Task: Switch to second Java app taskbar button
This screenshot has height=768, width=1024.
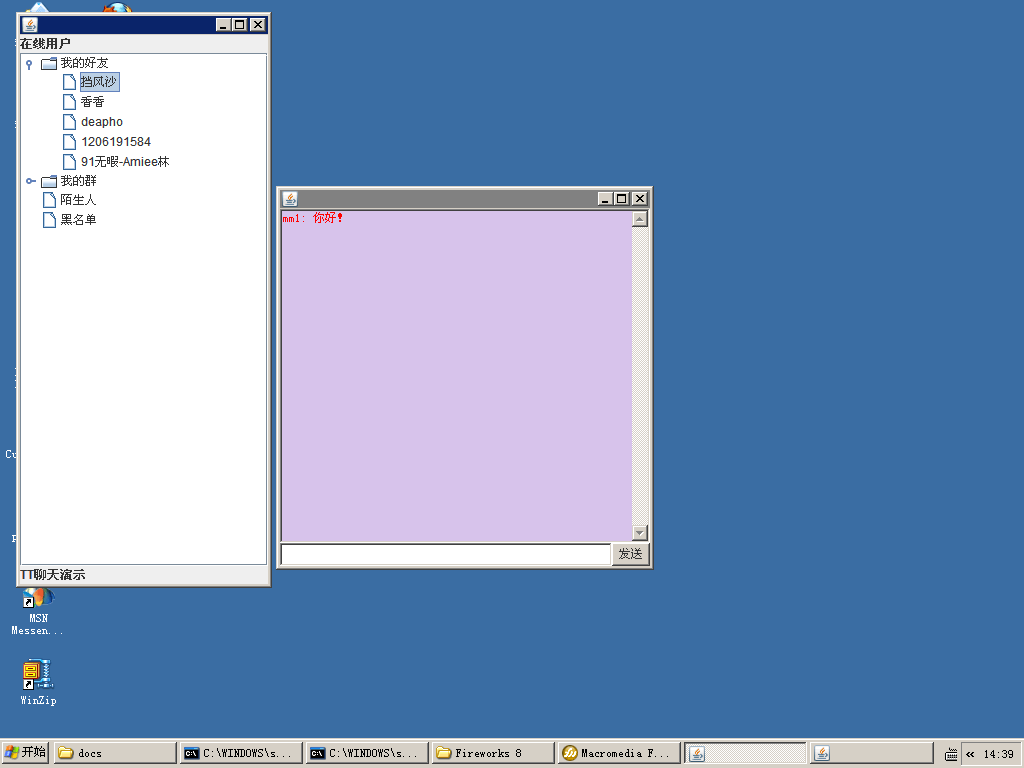Action: click(x=871, y=753)
